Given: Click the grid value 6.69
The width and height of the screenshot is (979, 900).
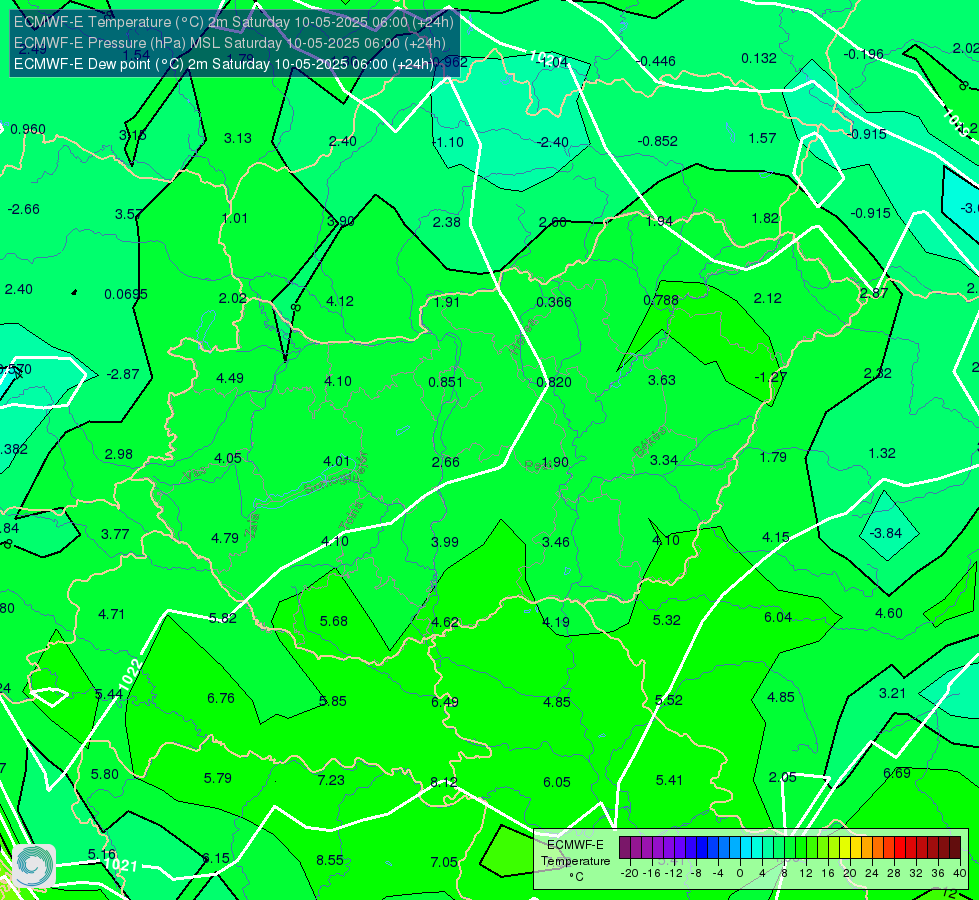Looking at the screenshot, I should 897,773.
